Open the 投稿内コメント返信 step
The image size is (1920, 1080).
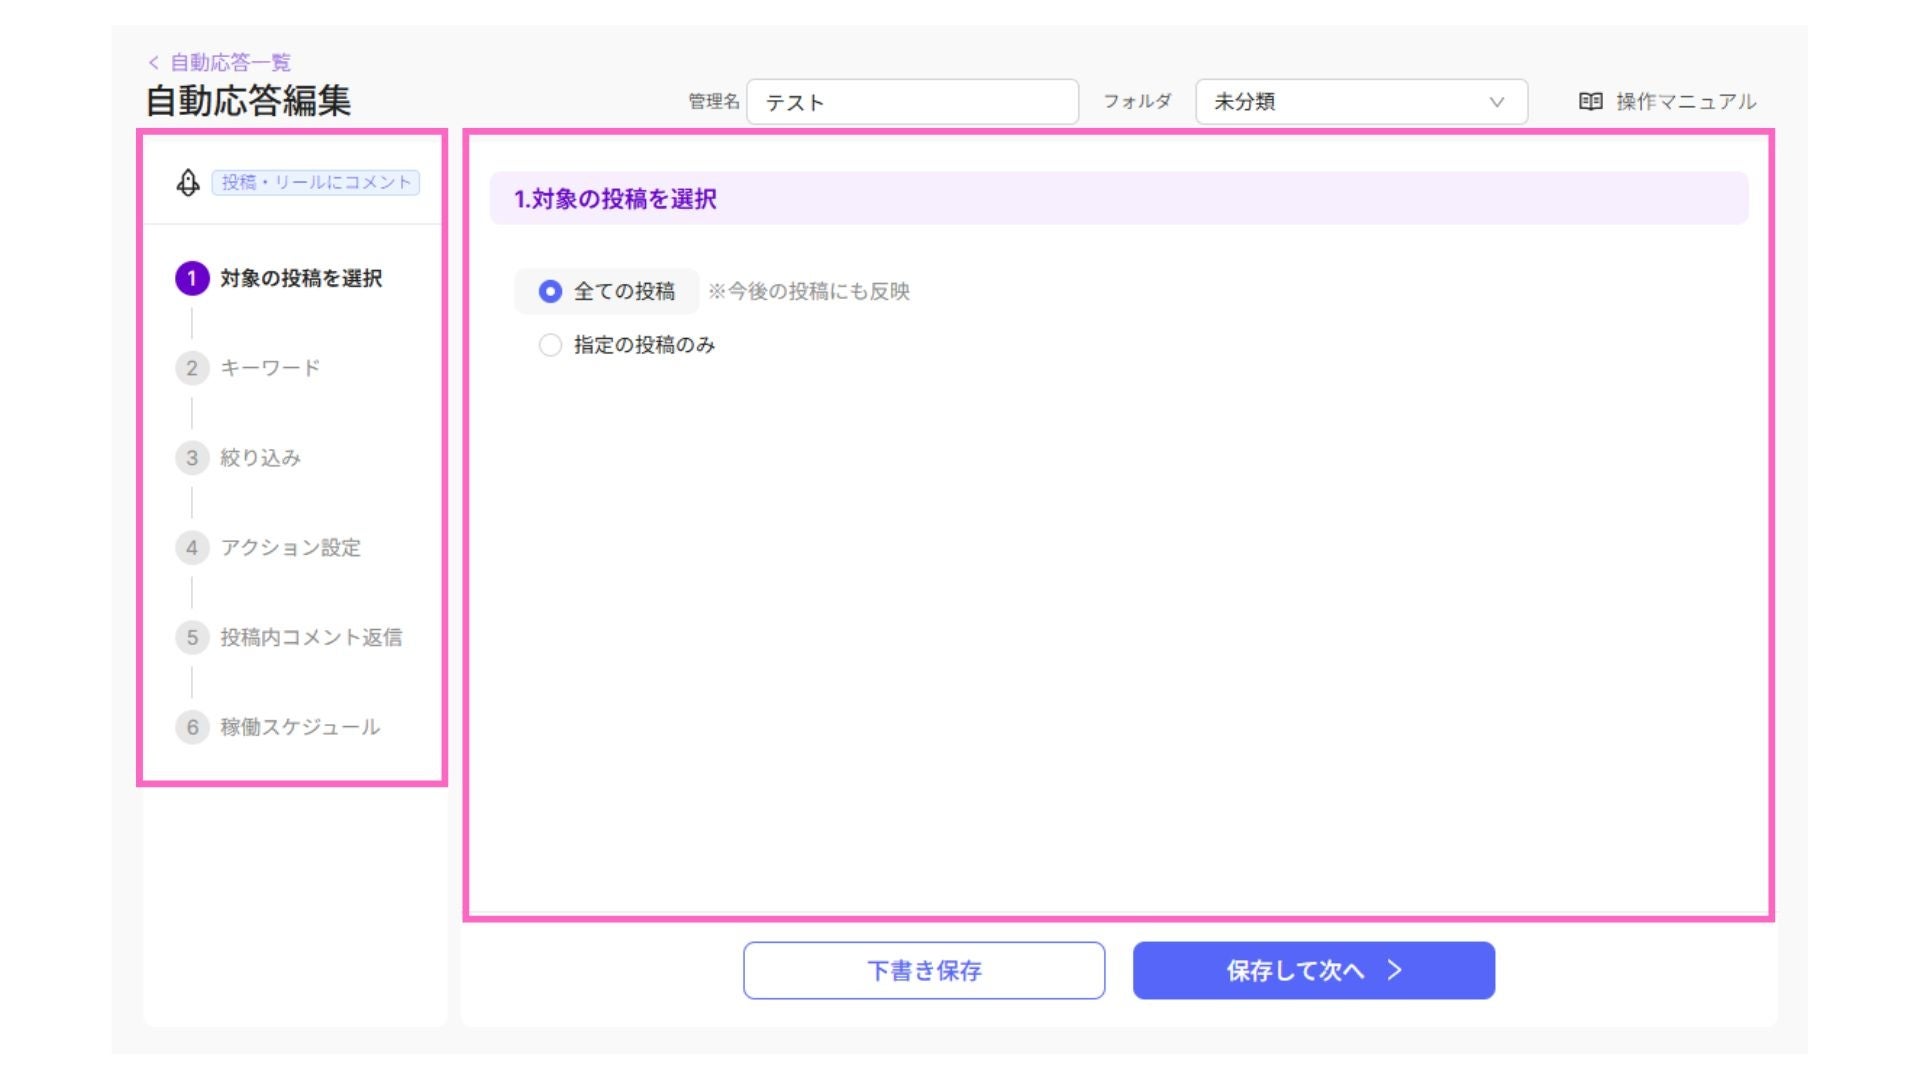310,637
